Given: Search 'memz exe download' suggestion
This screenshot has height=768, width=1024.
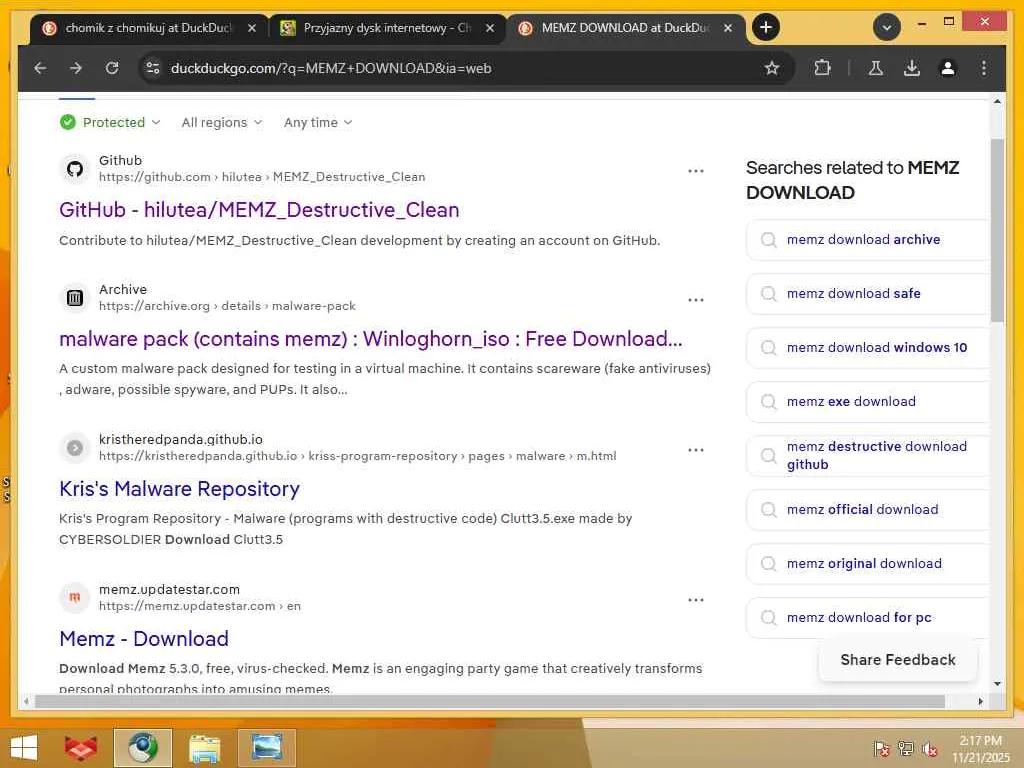Looking at the screenshot, I should 867,402.
